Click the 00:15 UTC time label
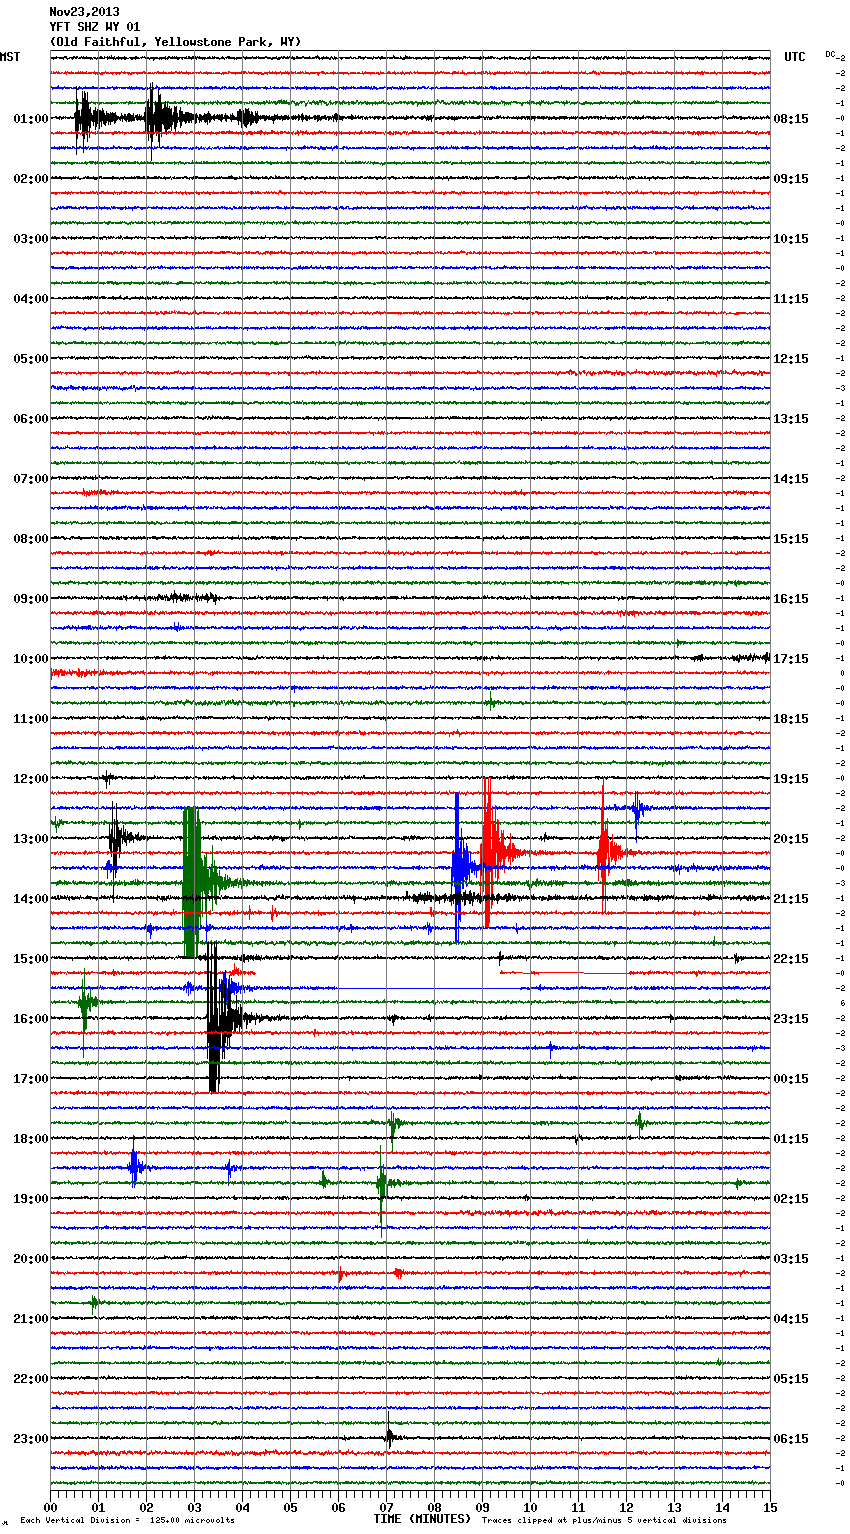 pos(791,1078)
